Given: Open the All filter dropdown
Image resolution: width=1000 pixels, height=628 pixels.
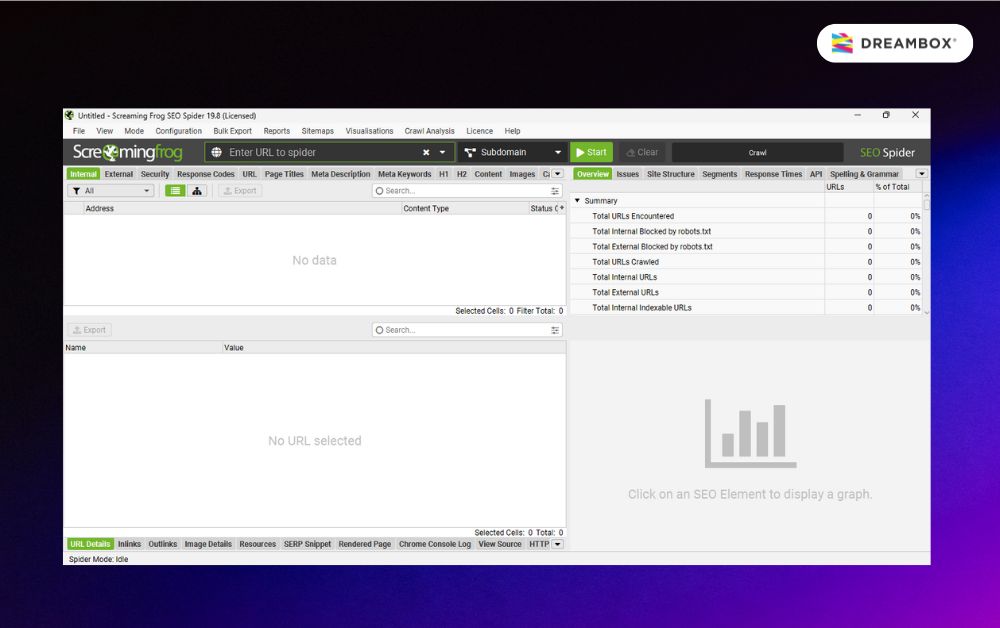Looking at the screenshot, I should click(111, 191).
